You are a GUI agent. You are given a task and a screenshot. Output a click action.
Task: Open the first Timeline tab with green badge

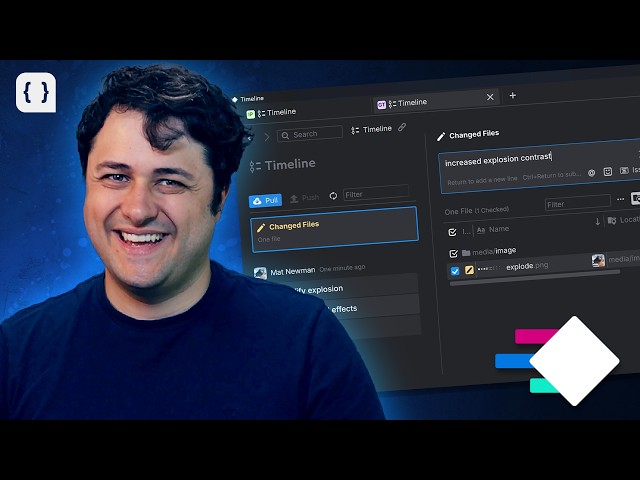(x=271, y=113)
